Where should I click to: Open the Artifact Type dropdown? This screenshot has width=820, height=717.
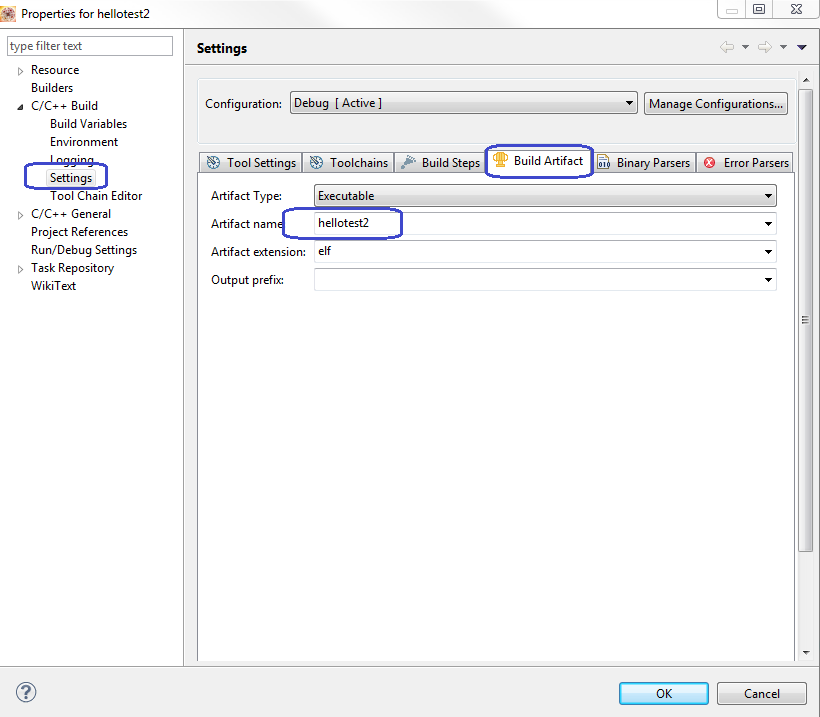[545, 196]
